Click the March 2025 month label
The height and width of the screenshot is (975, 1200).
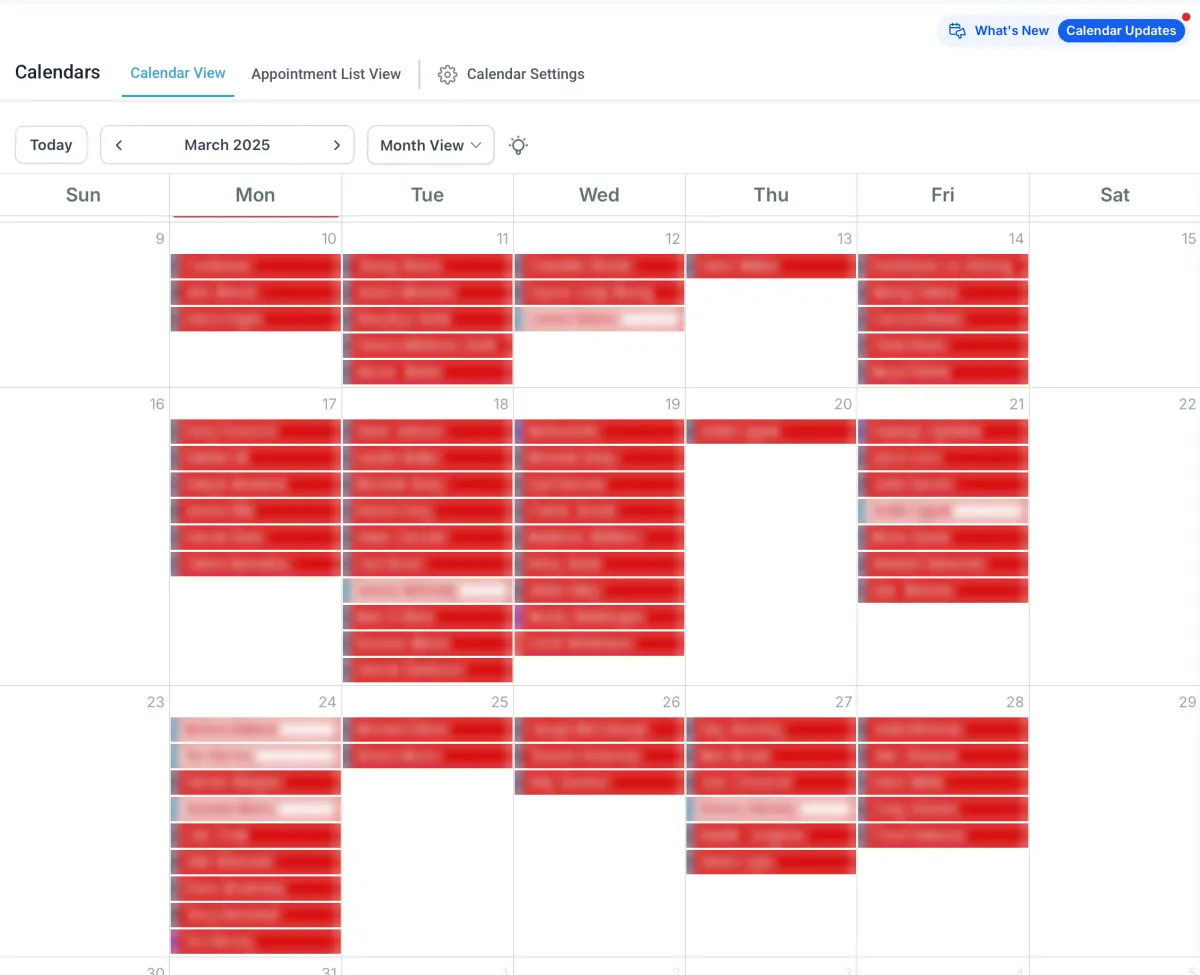227,145
